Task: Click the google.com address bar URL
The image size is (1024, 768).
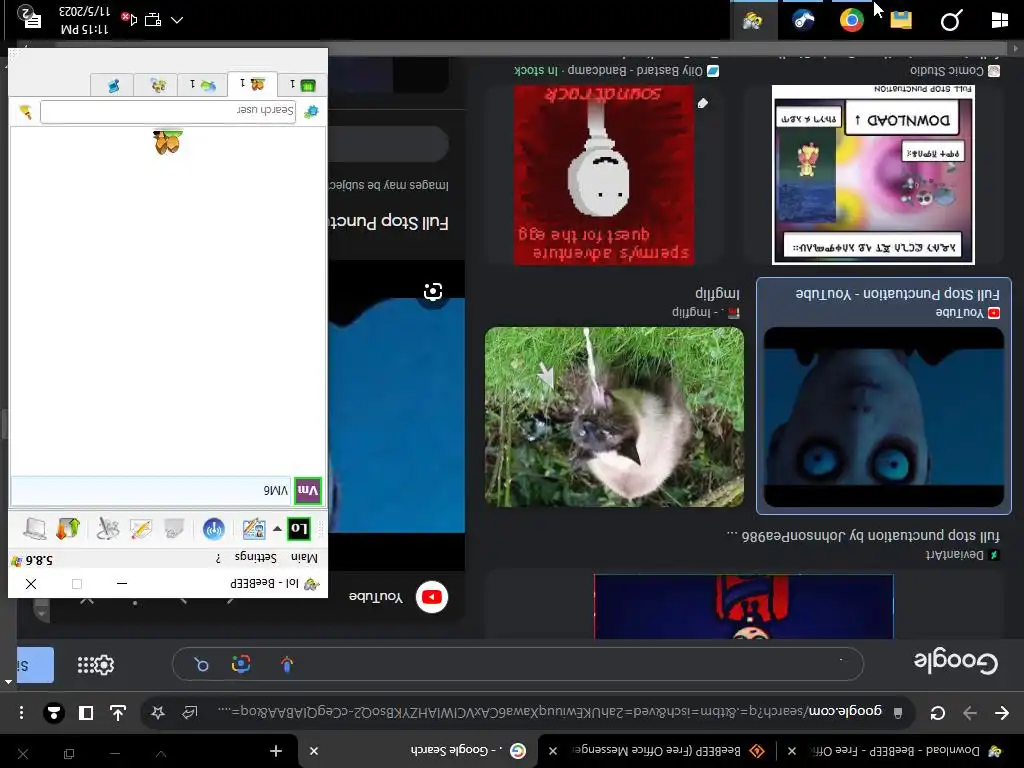Action: pos(549,711)
